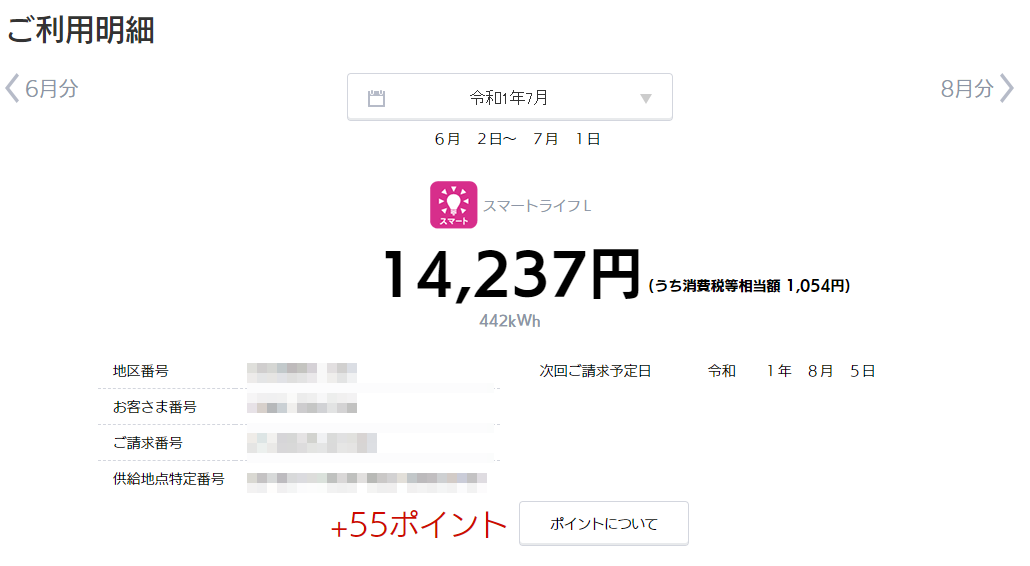Click the 供給地点特定番号 row label

coord(169,479)
